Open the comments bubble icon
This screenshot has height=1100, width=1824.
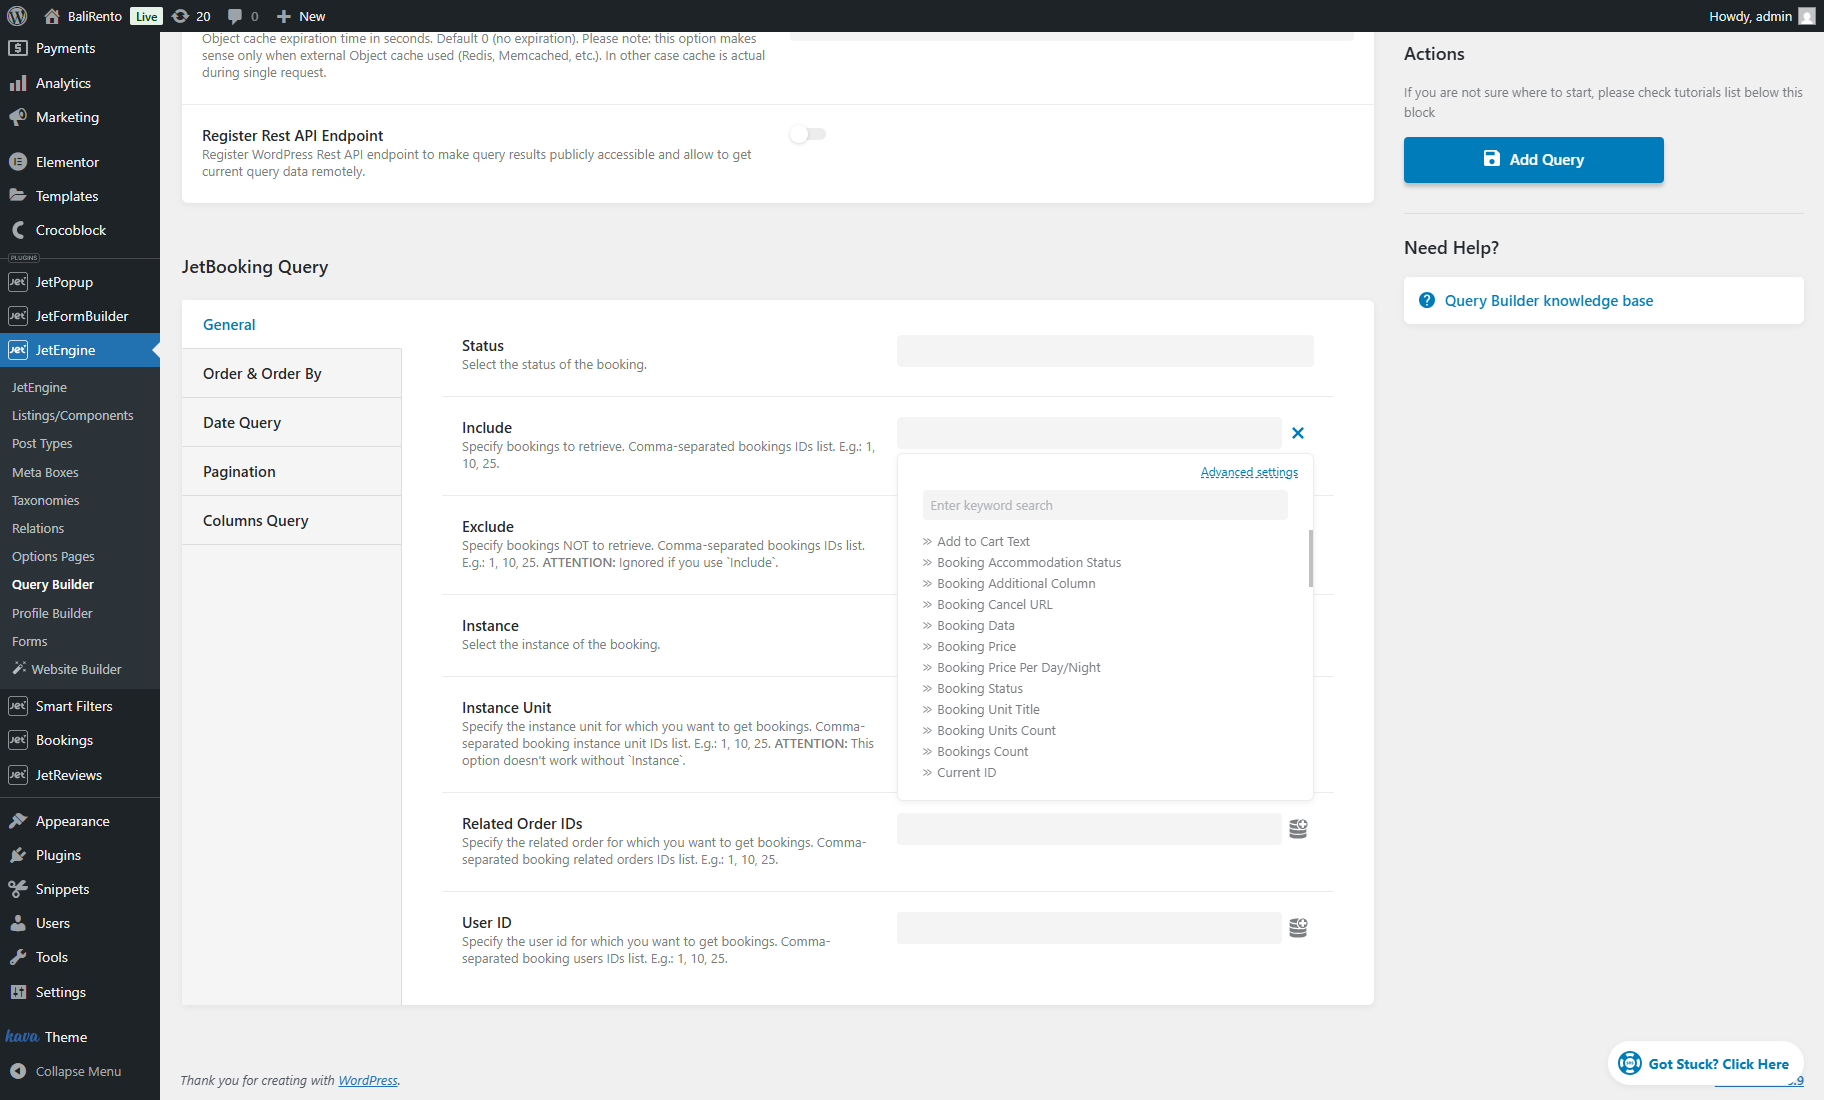click(235, 16)
